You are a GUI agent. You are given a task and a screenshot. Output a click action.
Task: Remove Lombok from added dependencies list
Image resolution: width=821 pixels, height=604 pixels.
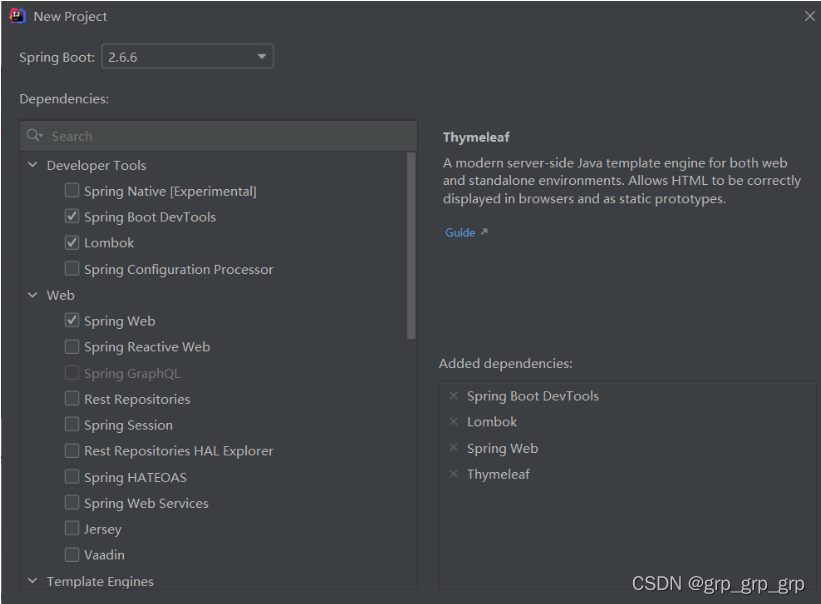453,421
